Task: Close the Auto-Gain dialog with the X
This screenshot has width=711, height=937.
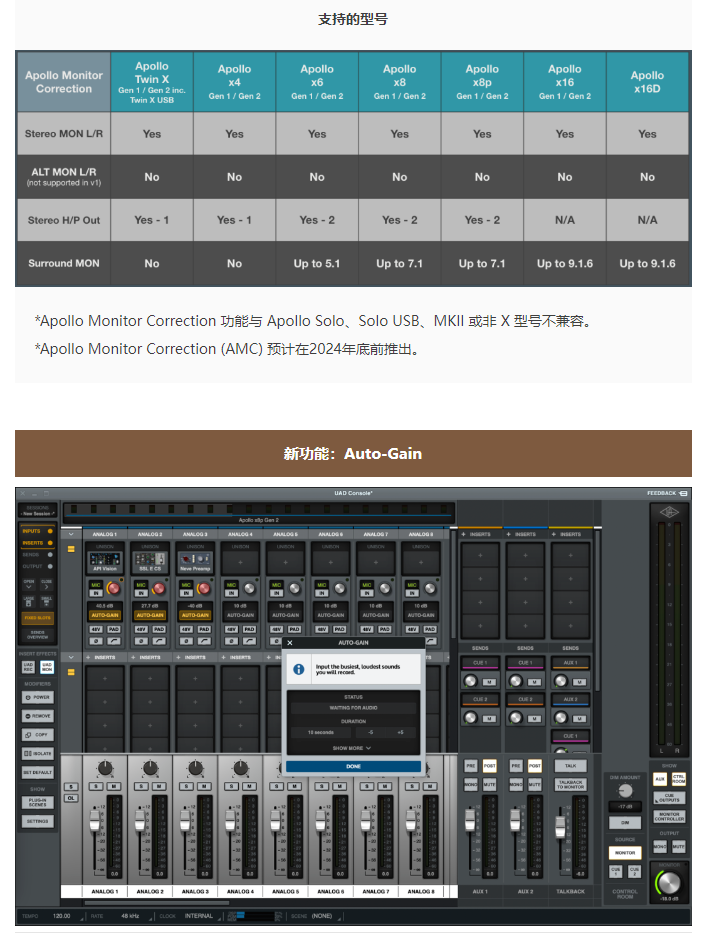Action: coord(290,643)
